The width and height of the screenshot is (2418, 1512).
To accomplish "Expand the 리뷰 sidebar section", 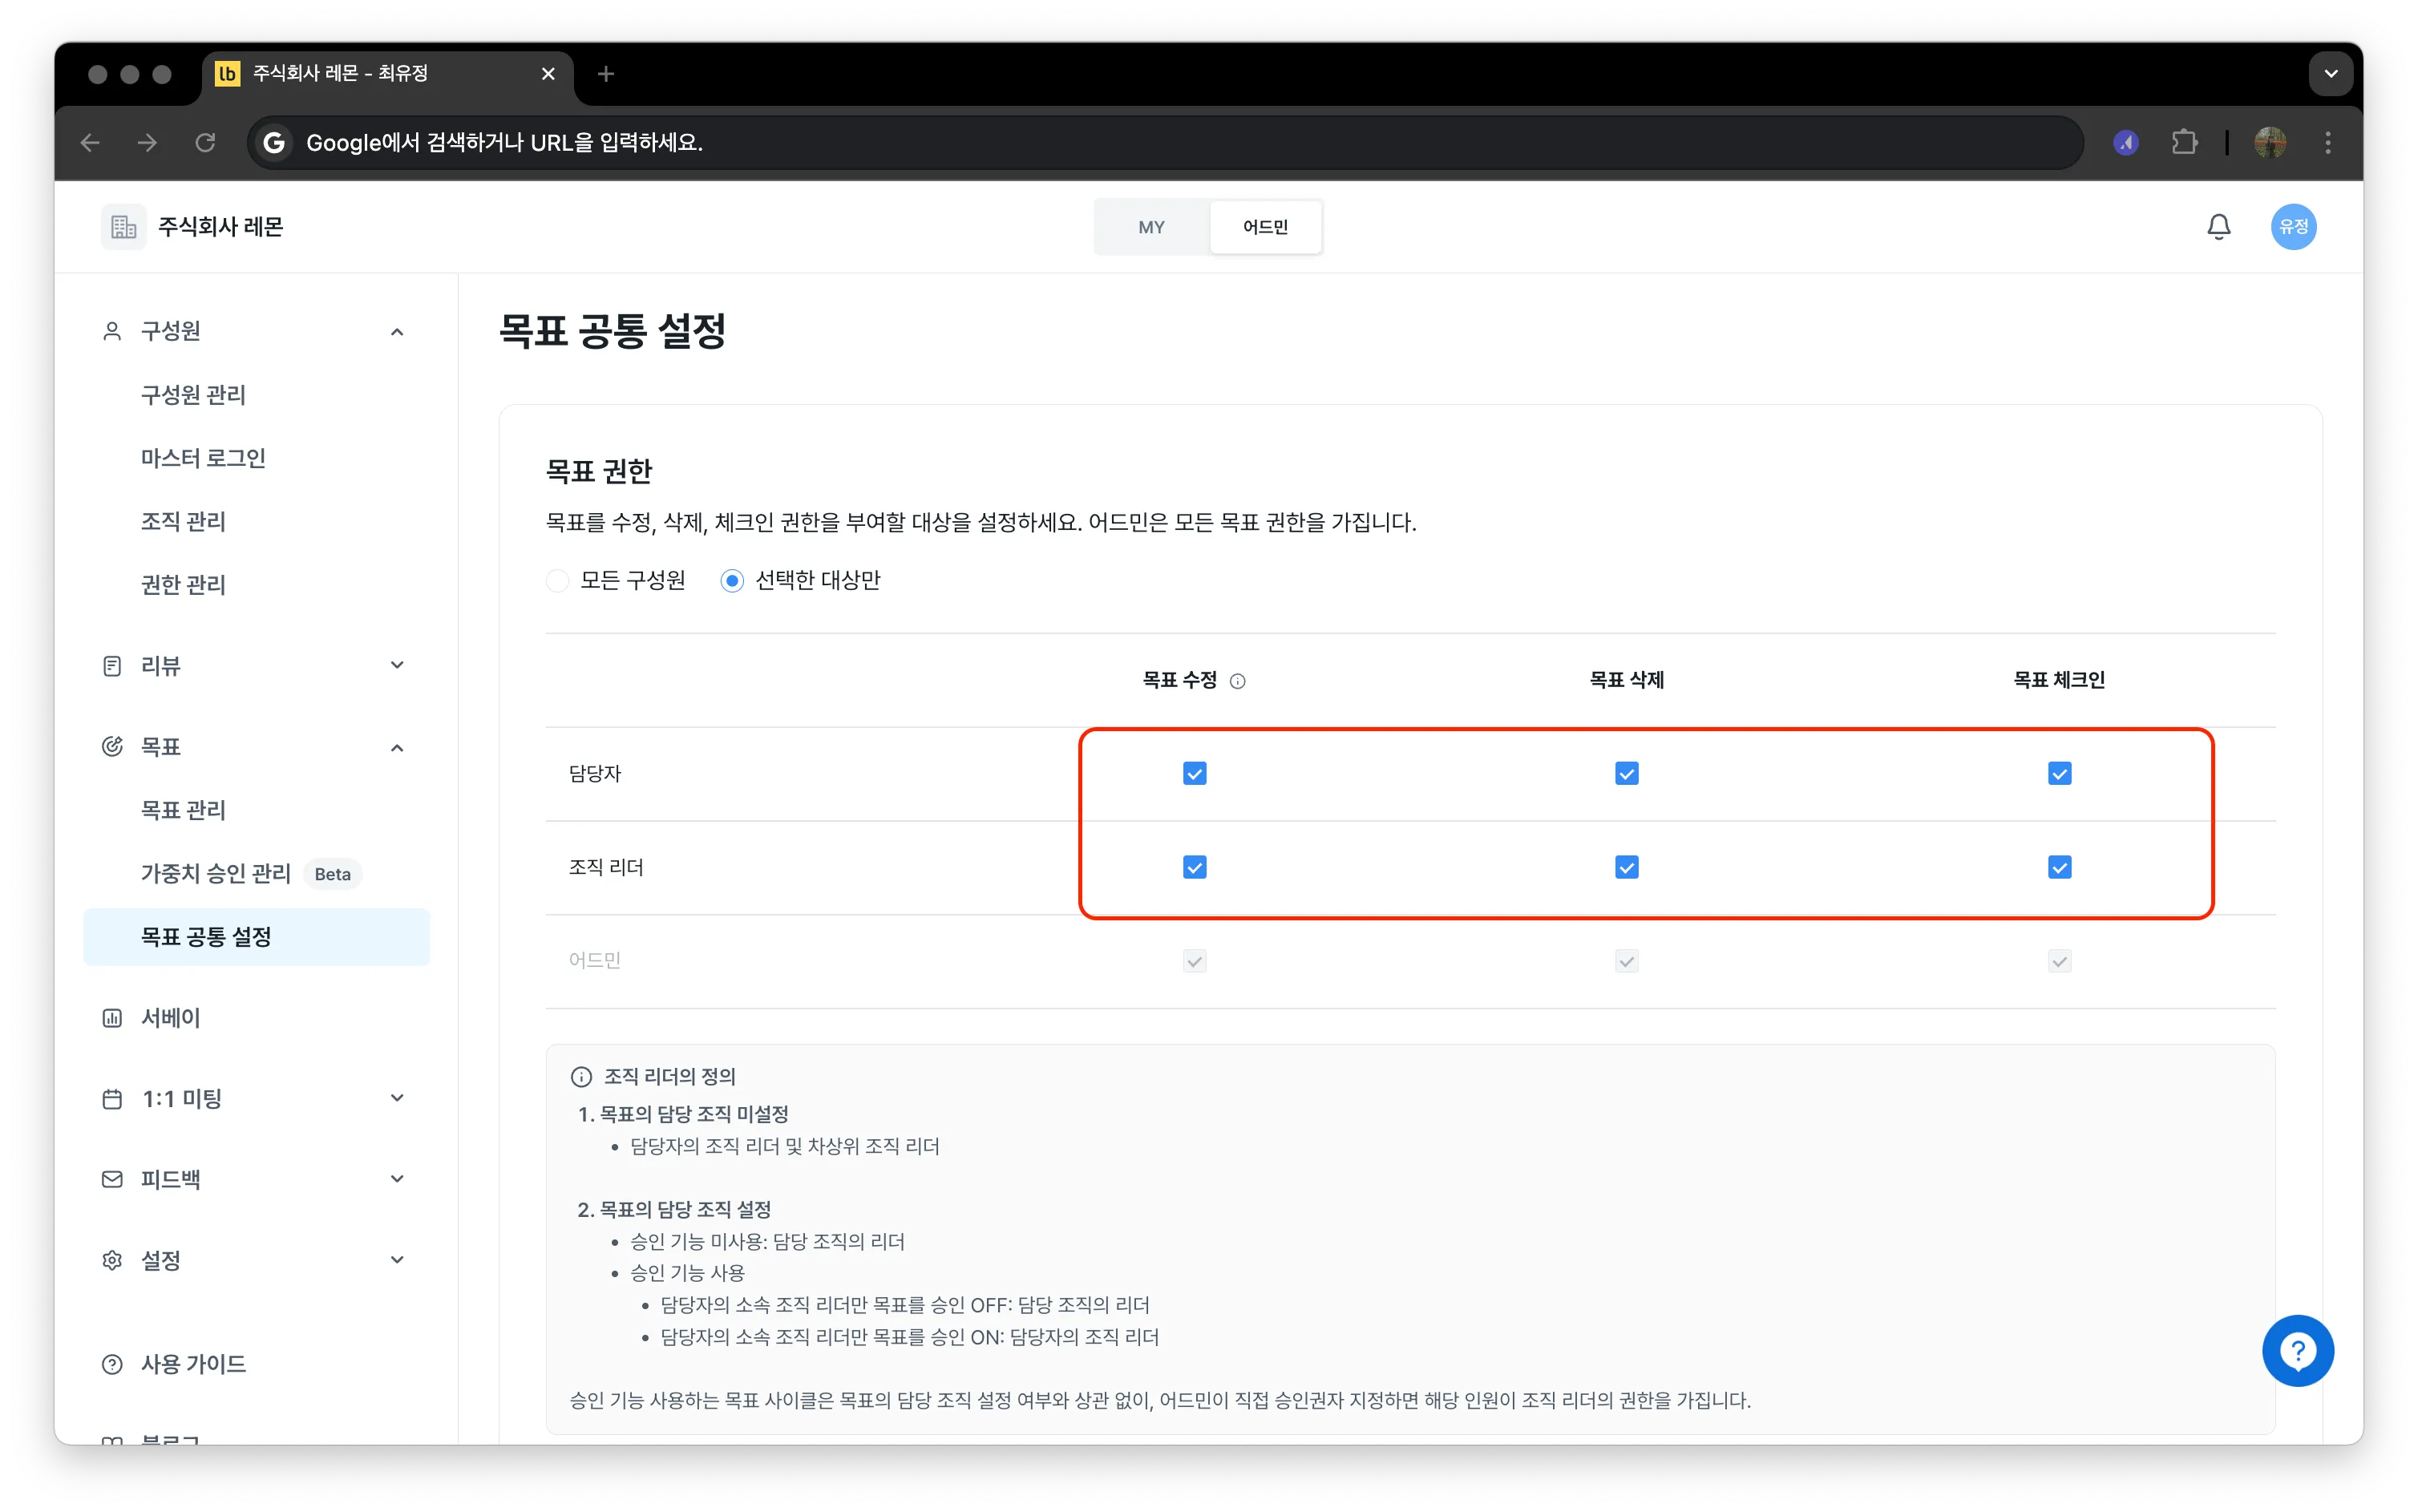I will pyautogui.click(x=397, y=665).
